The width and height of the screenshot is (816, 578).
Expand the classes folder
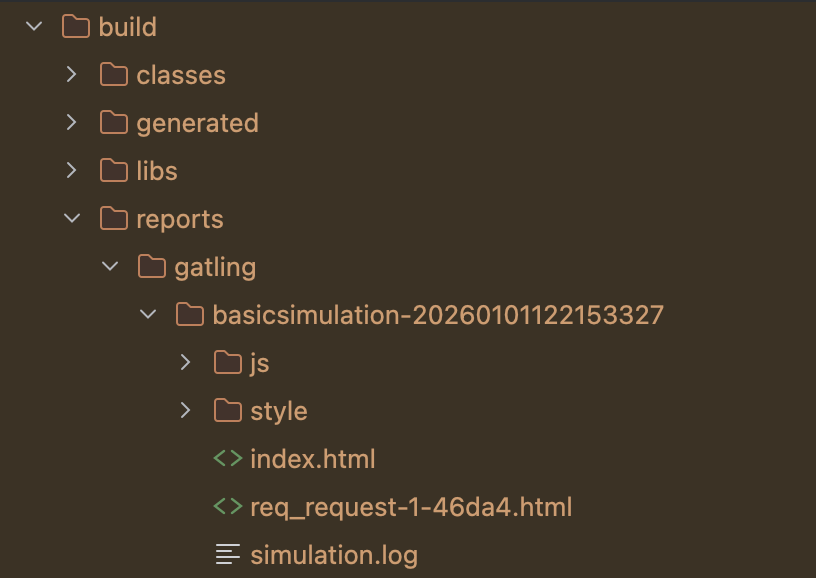tap(70, 75)
